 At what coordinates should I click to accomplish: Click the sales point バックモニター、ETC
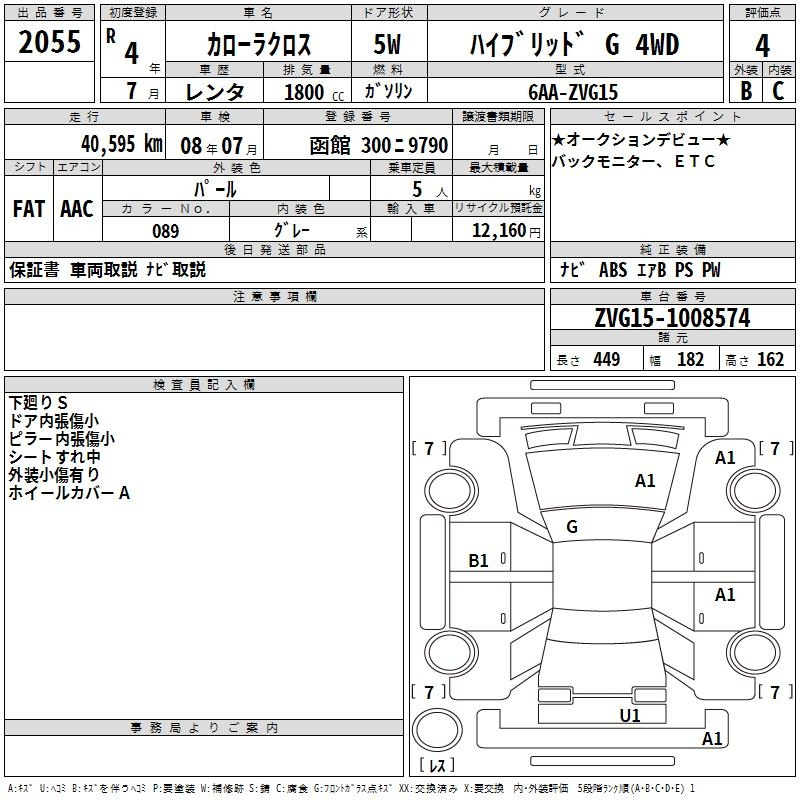click(633, 161)
